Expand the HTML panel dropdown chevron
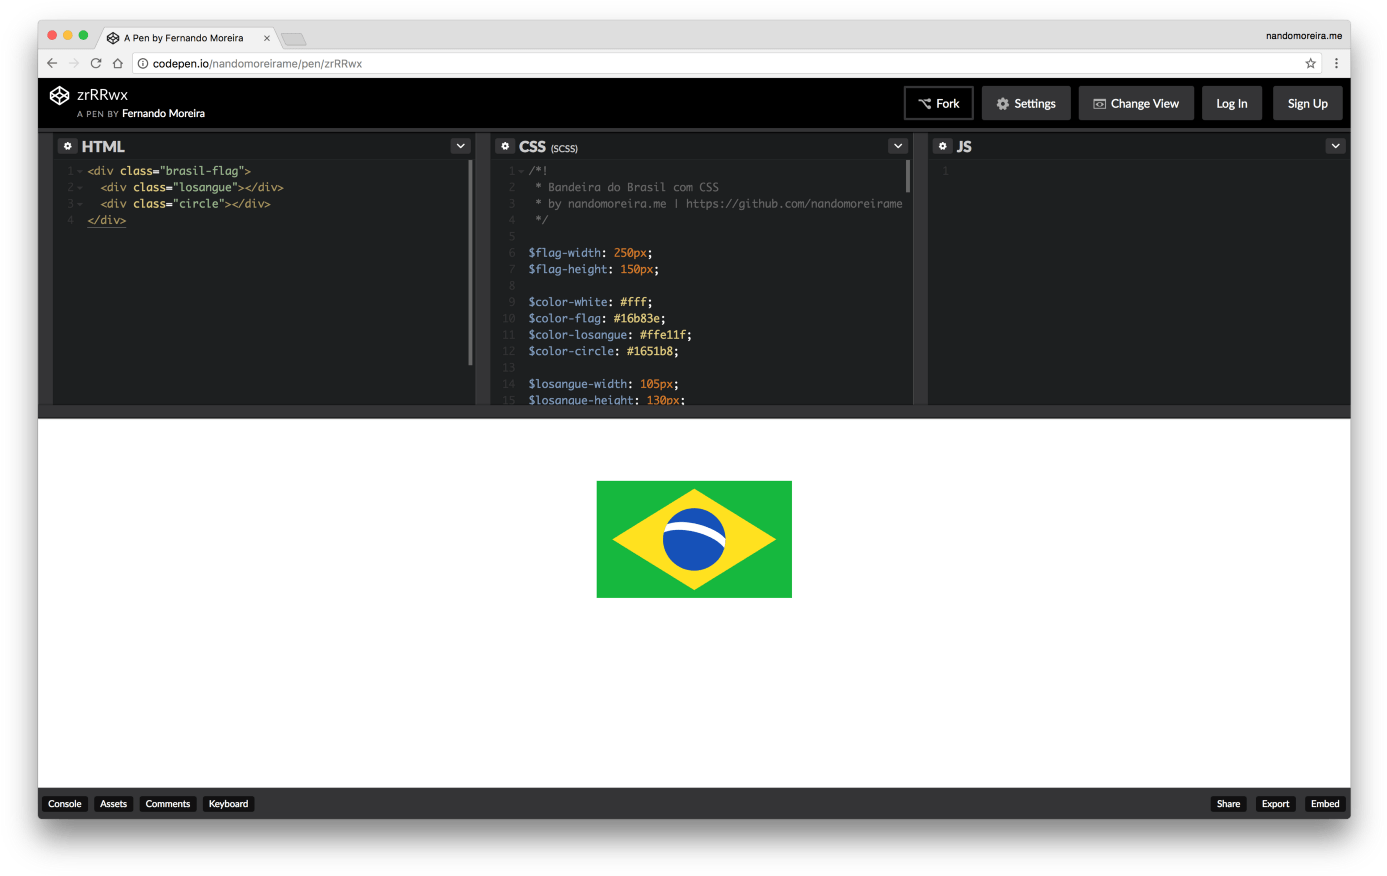Screen dimensions: 1387x876 tap(460, 146)
